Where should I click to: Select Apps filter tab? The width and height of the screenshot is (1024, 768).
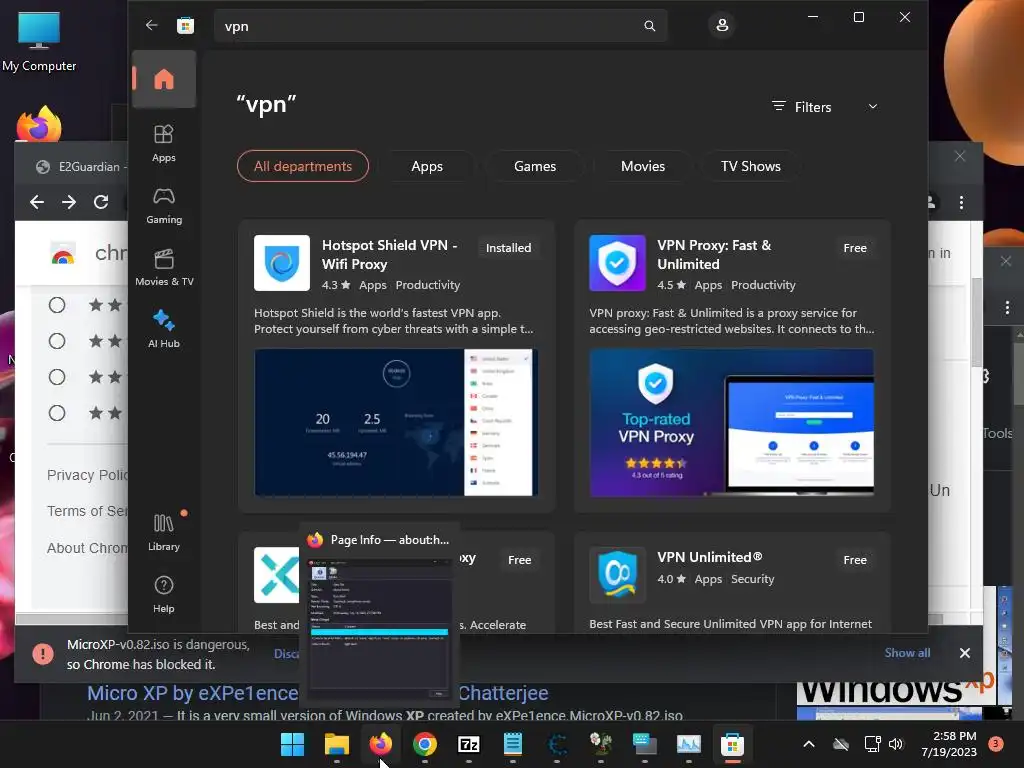point(427,166)
